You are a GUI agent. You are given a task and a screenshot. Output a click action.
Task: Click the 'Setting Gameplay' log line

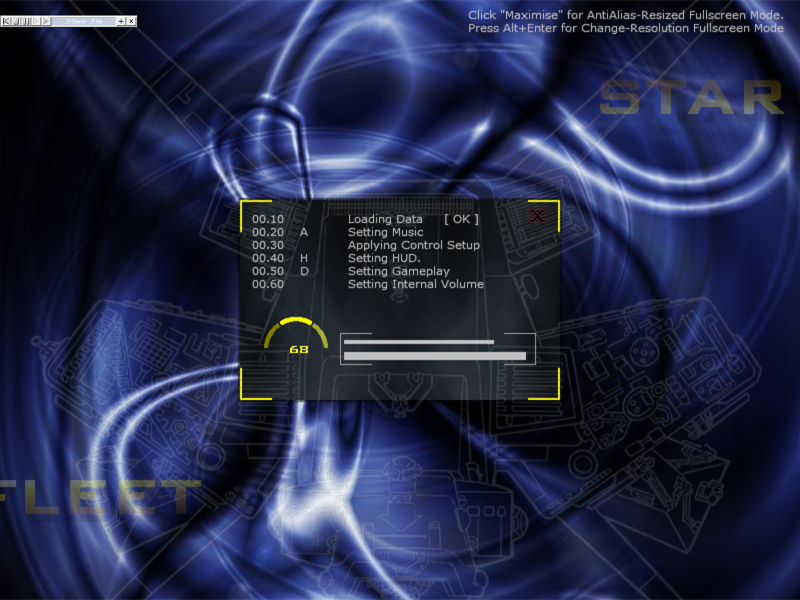click(399, 271)
